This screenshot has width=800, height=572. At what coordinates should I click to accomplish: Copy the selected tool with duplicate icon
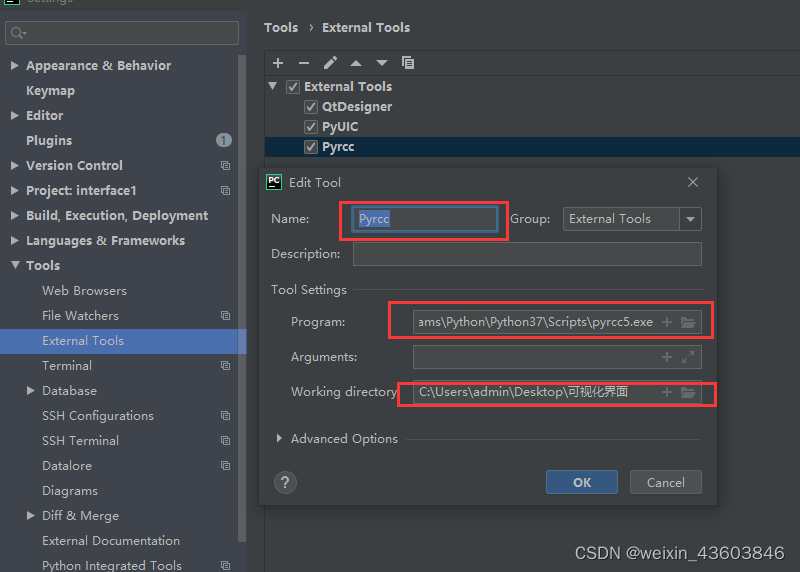[x=408, y=63]
